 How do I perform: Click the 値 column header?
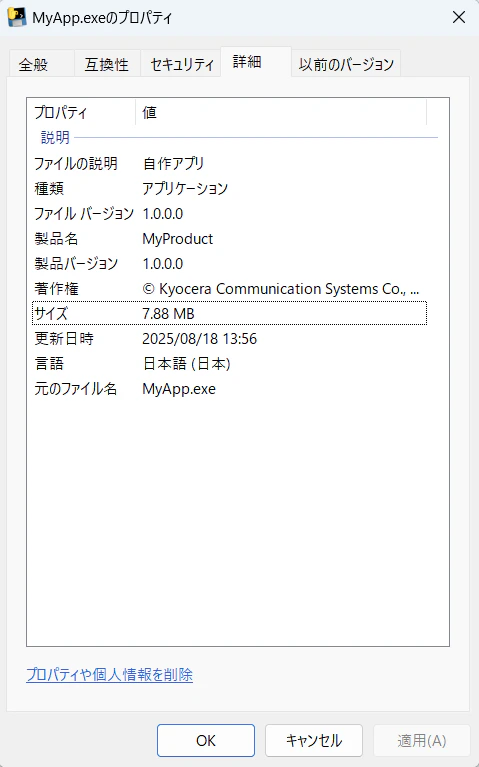(281, 113)
